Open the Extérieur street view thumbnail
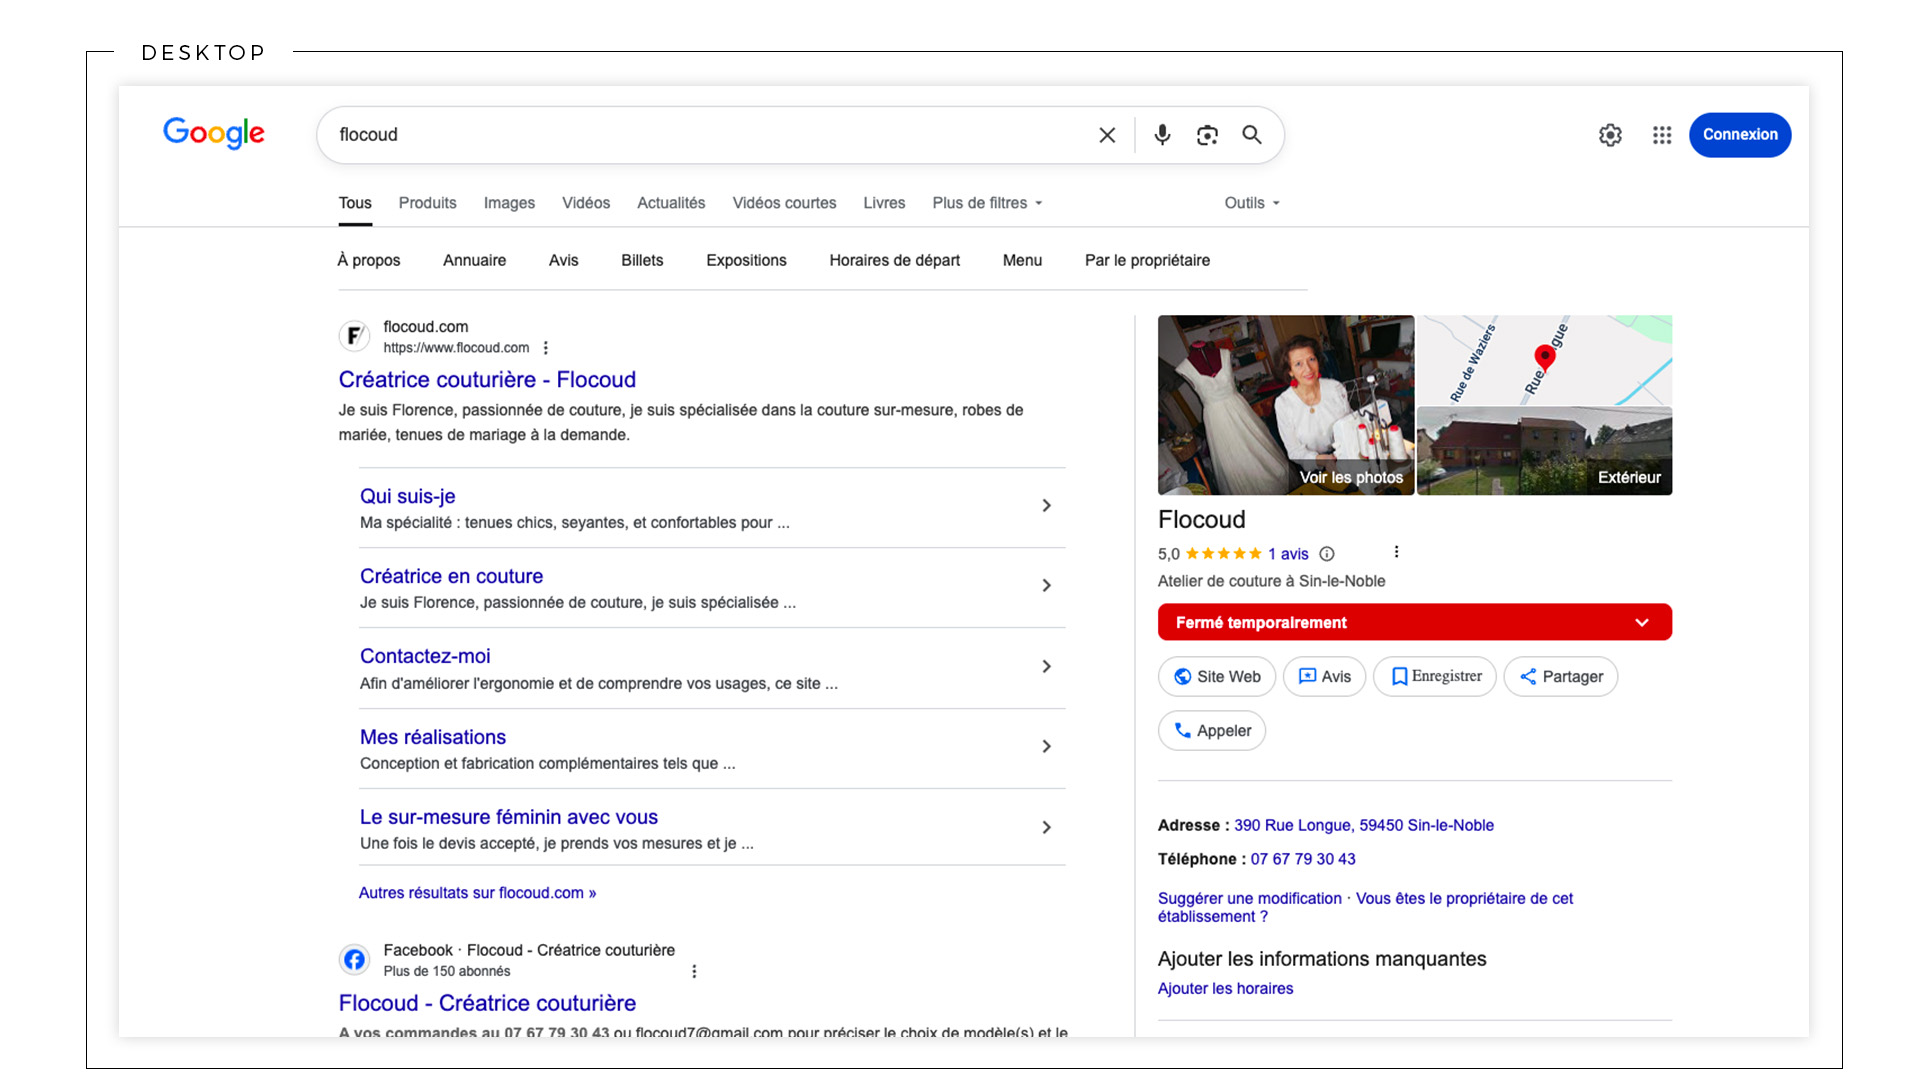 point(1545,451)
